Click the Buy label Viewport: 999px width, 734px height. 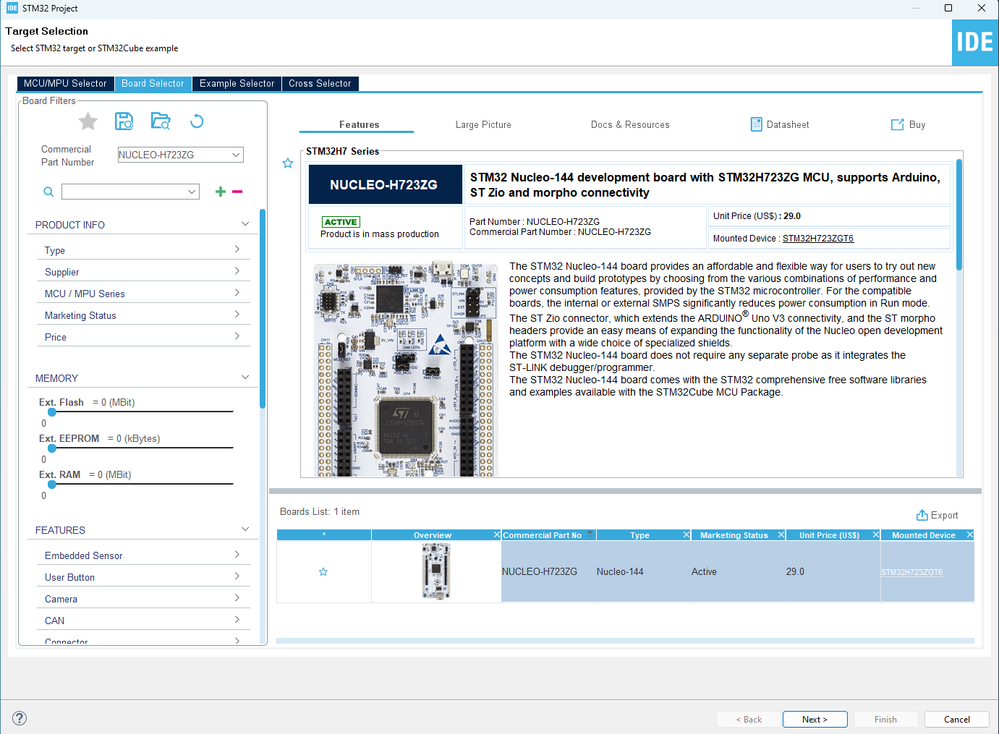click(x=917, y=125)
